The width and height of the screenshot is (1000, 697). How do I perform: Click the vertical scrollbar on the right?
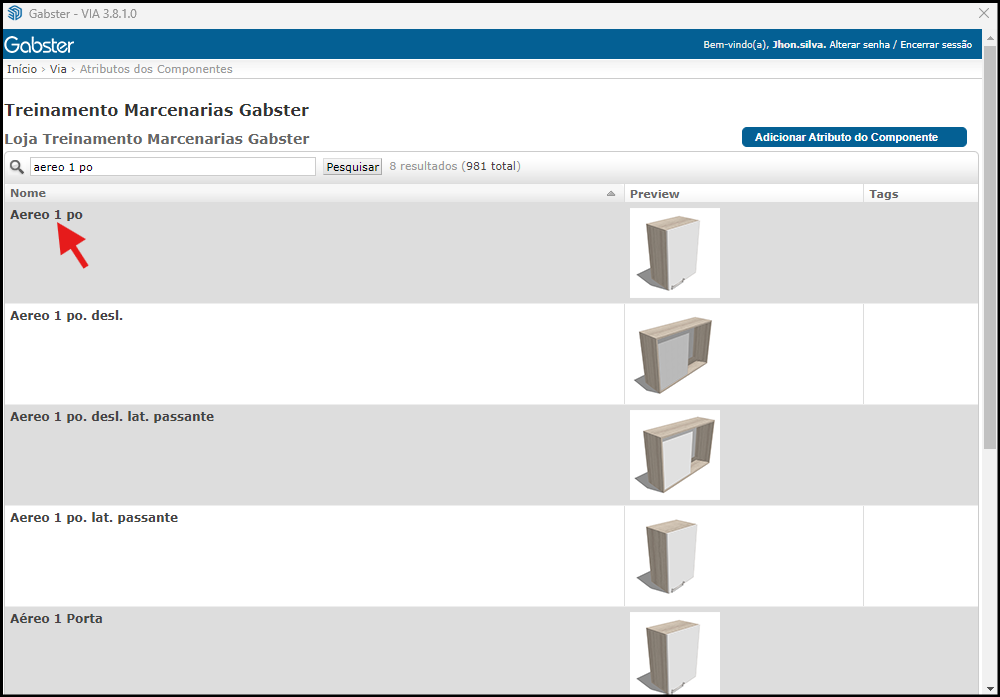point(990,250)
